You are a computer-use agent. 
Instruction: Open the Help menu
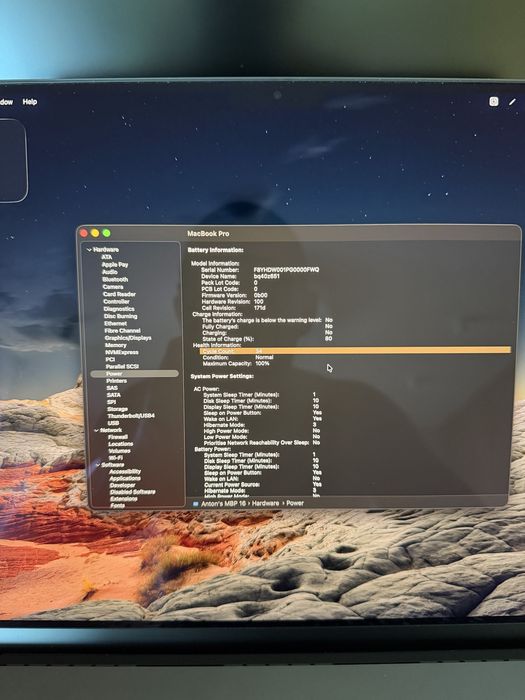point(30,102)
